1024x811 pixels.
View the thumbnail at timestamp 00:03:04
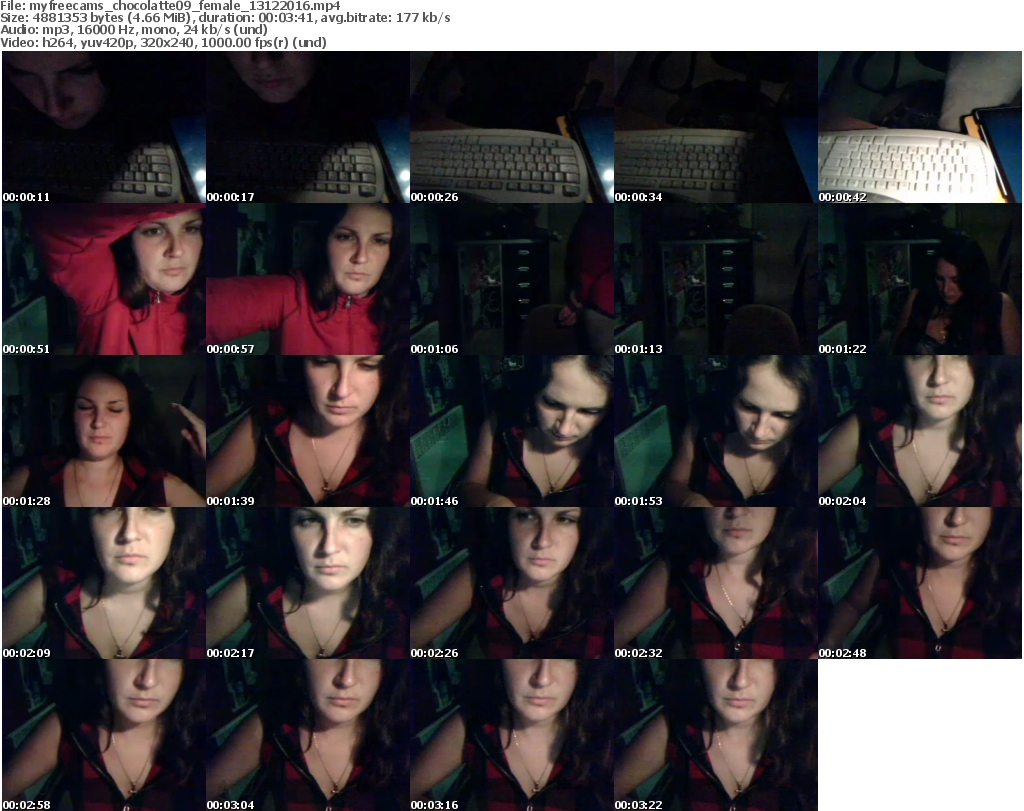click(308, 735)
